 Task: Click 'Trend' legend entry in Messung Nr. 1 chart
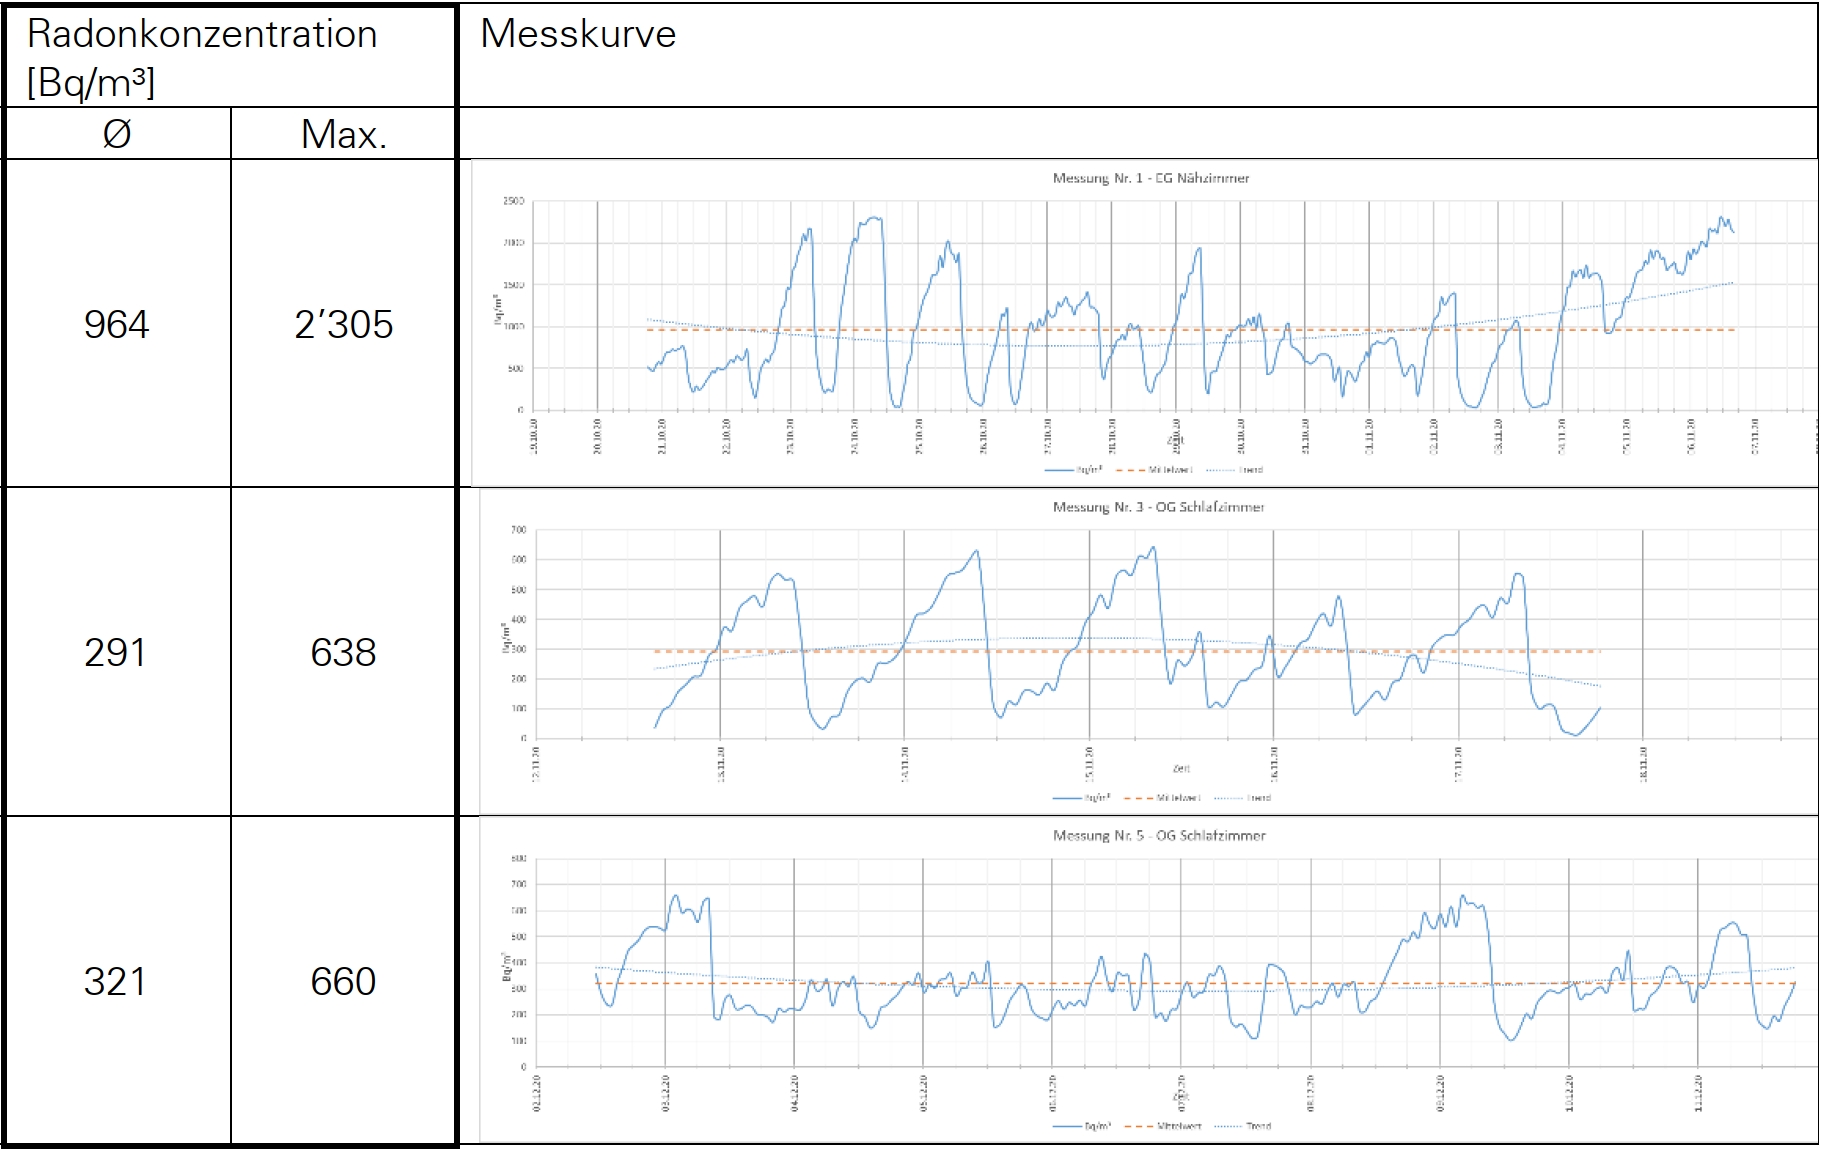tap(1235, 469)
